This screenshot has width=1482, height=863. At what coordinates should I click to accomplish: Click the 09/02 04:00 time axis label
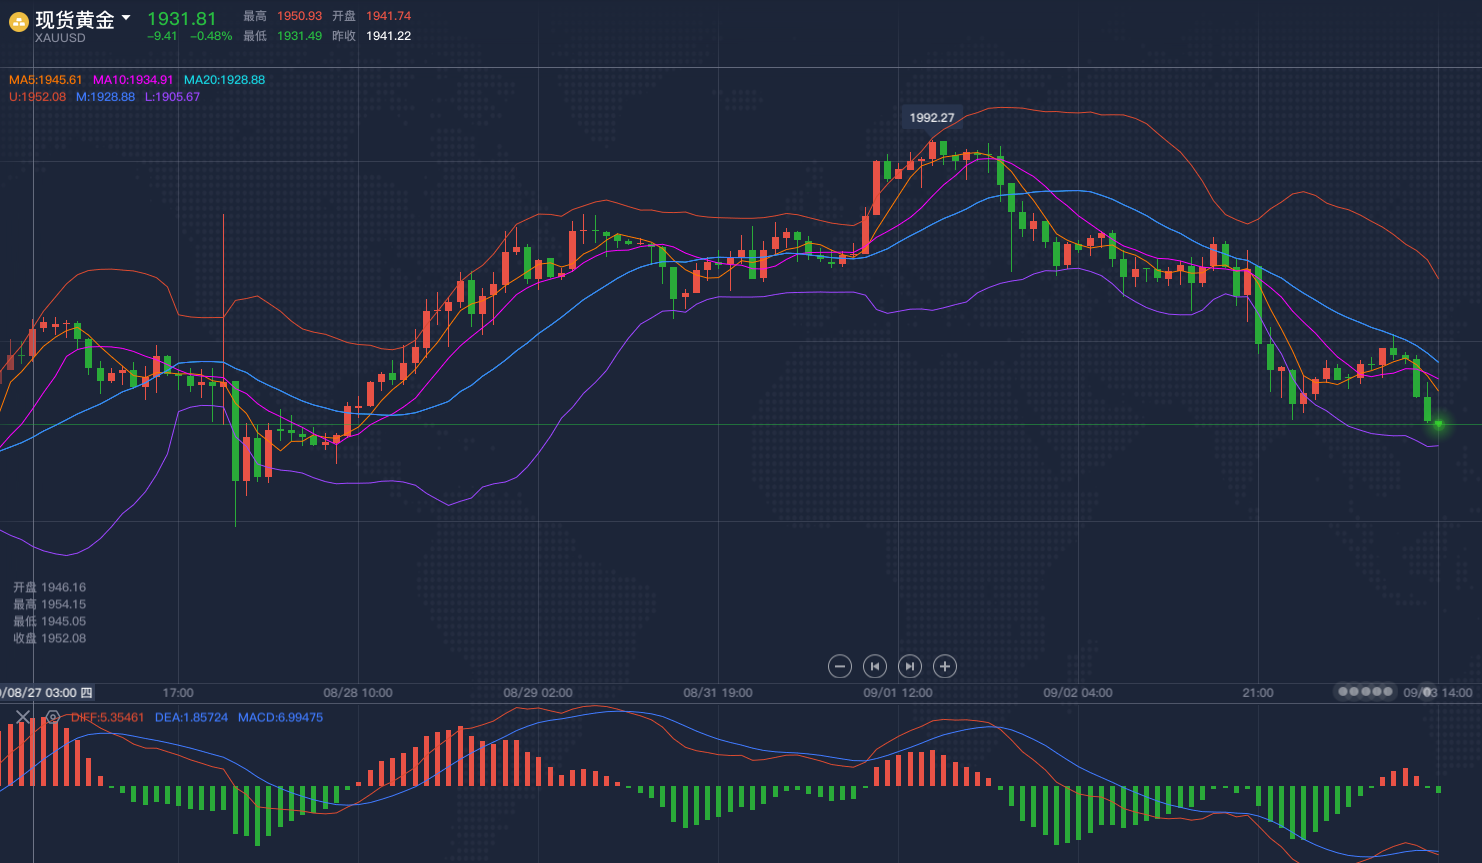point(1078,692)
